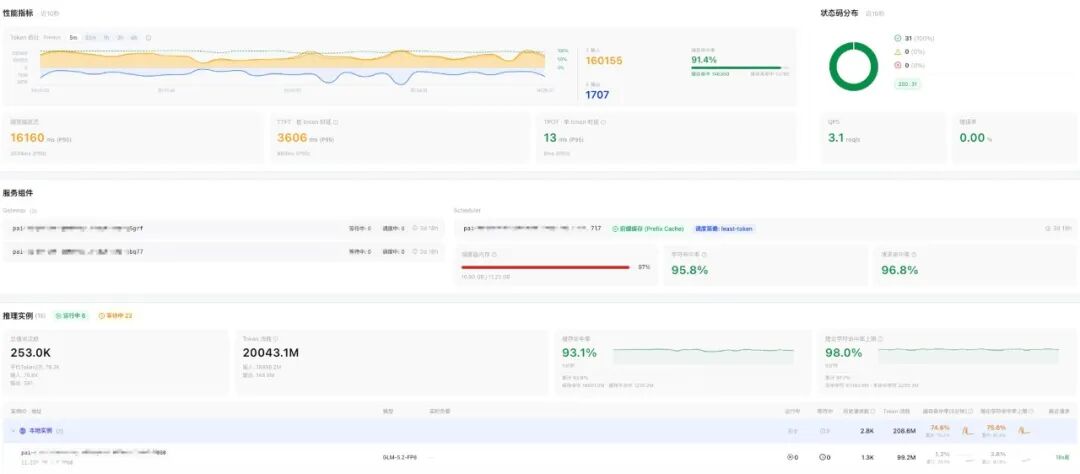This screenshot has width=1080, height=474.
Task: Click the clock icon on the bq77 row
Action: click(415, 252)
